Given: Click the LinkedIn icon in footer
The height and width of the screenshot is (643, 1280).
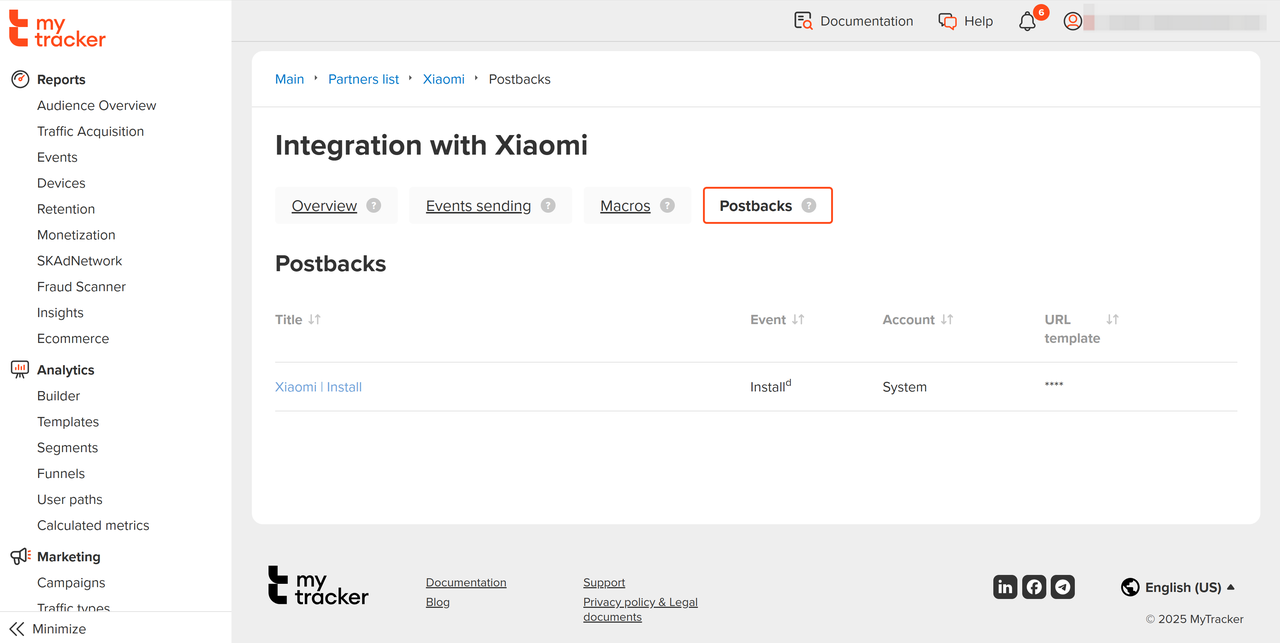Looking at the screenshot, I should click(x=1005, y=587).
